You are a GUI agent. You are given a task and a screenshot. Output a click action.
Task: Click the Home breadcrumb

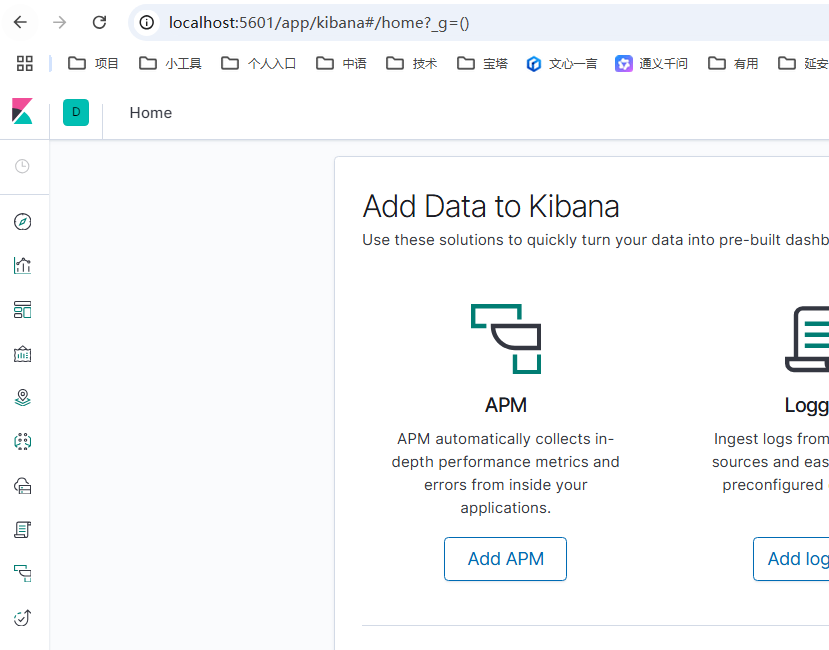(150, 113)
